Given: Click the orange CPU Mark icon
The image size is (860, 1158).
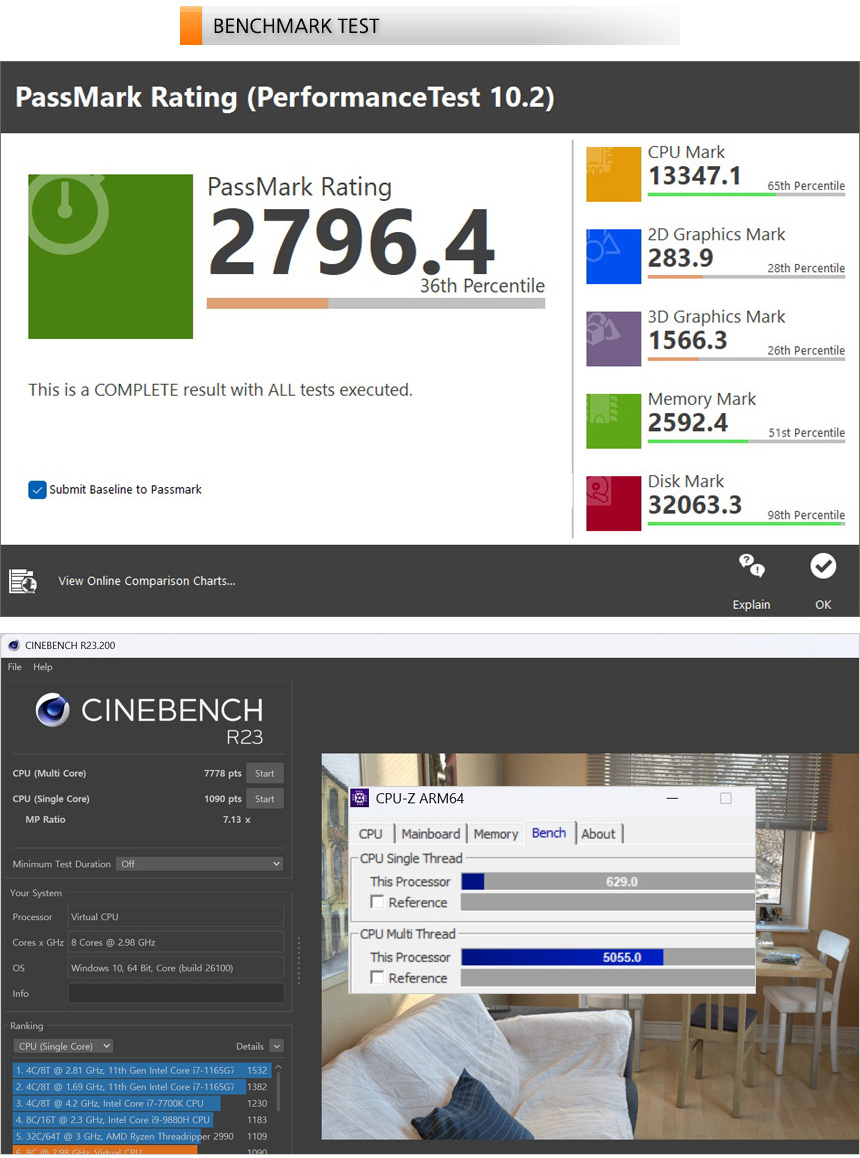Looking at the screenshot, I should tap(613, 174).
